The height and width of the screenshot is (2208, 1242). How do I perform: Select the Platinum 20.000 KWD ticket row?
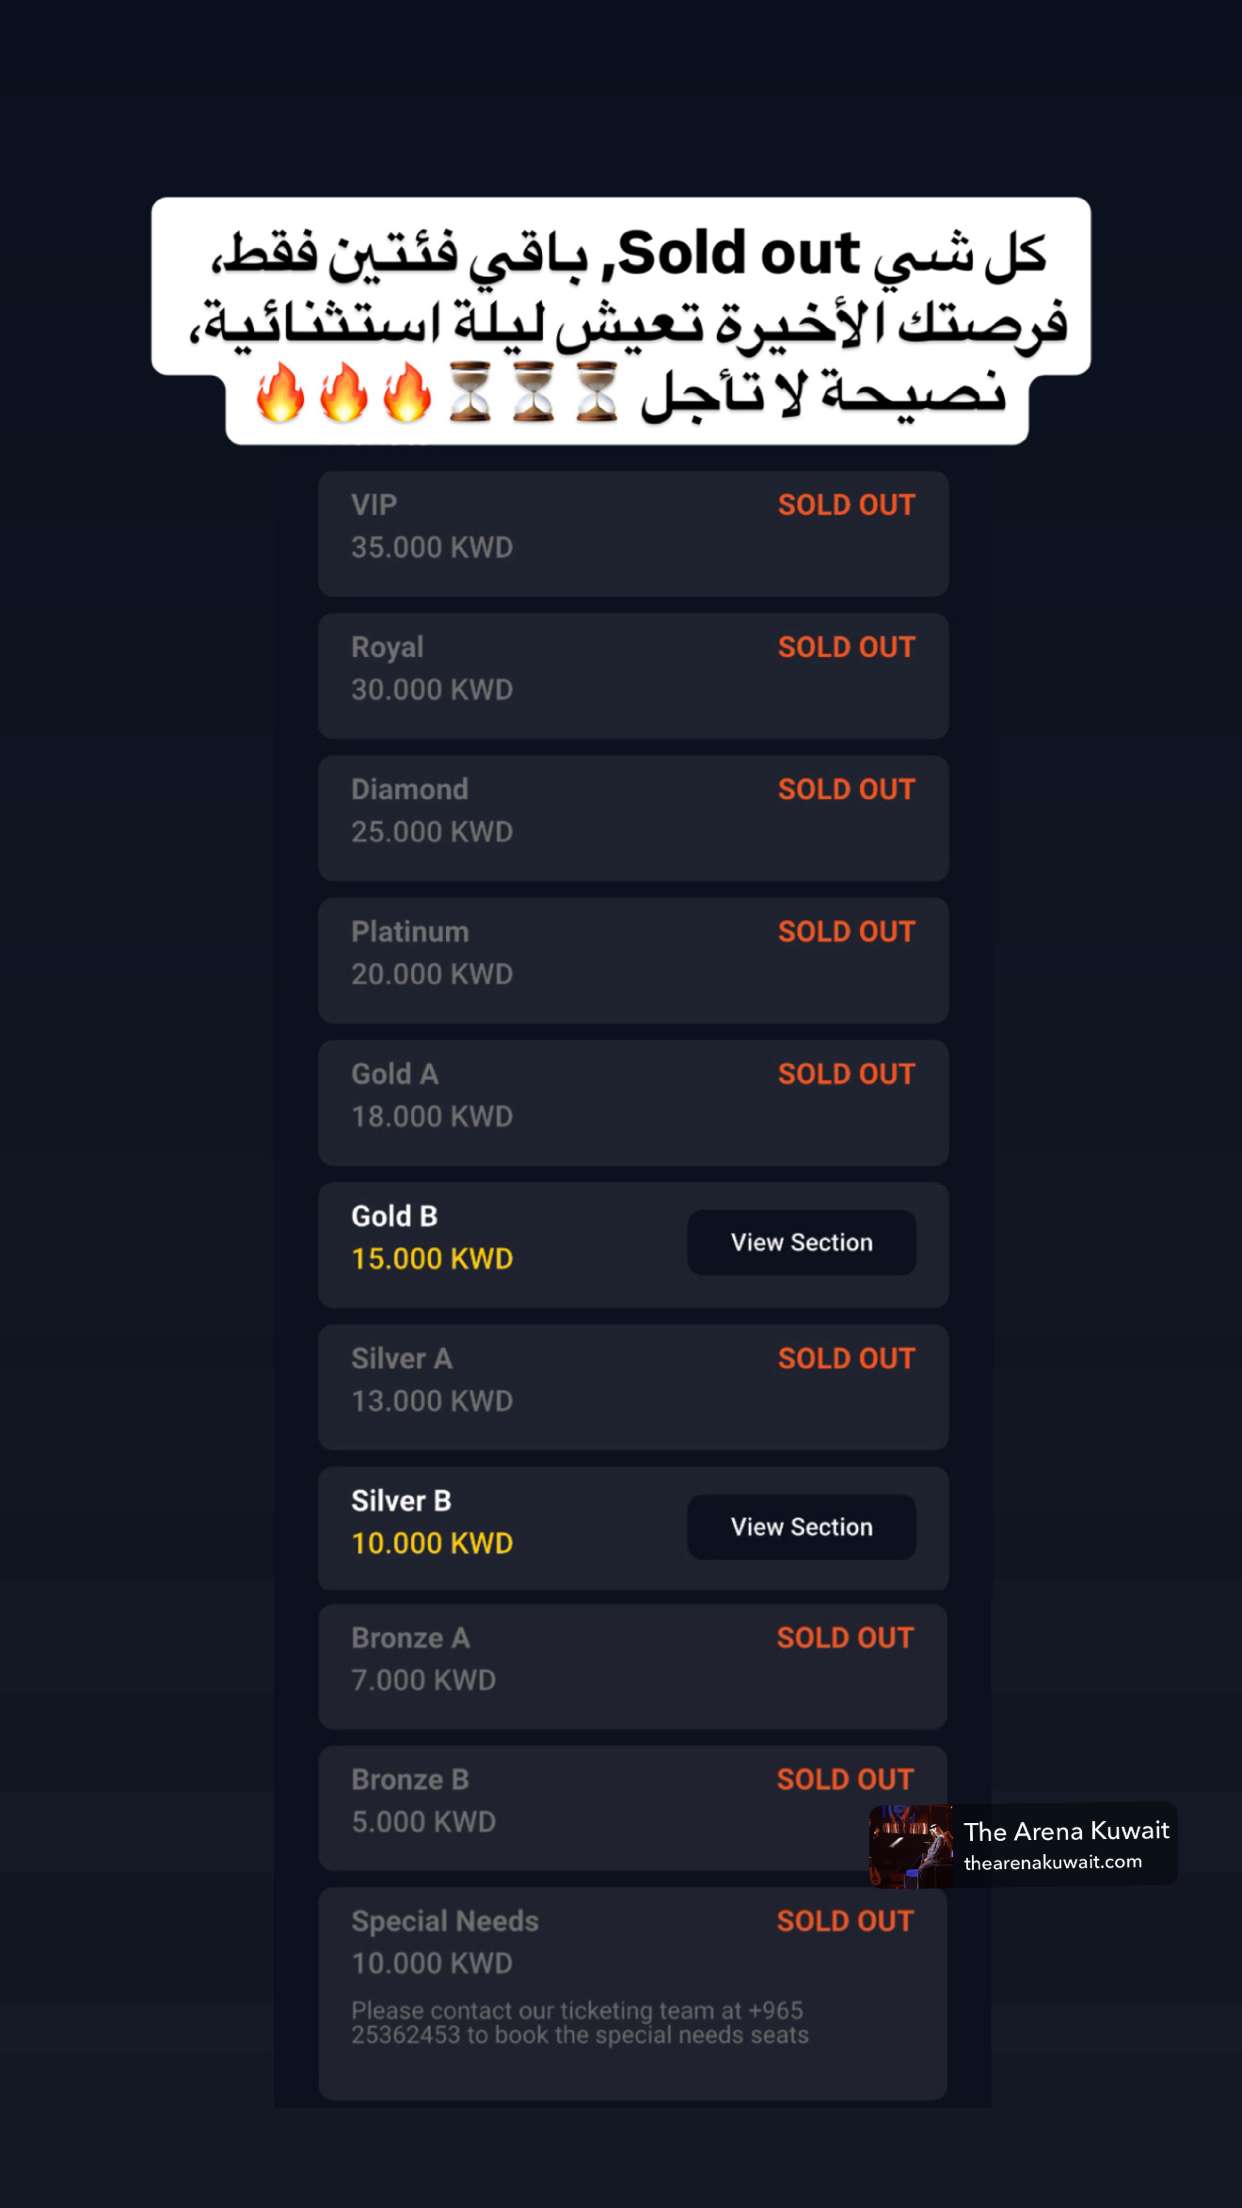click(x=633, y=960)
